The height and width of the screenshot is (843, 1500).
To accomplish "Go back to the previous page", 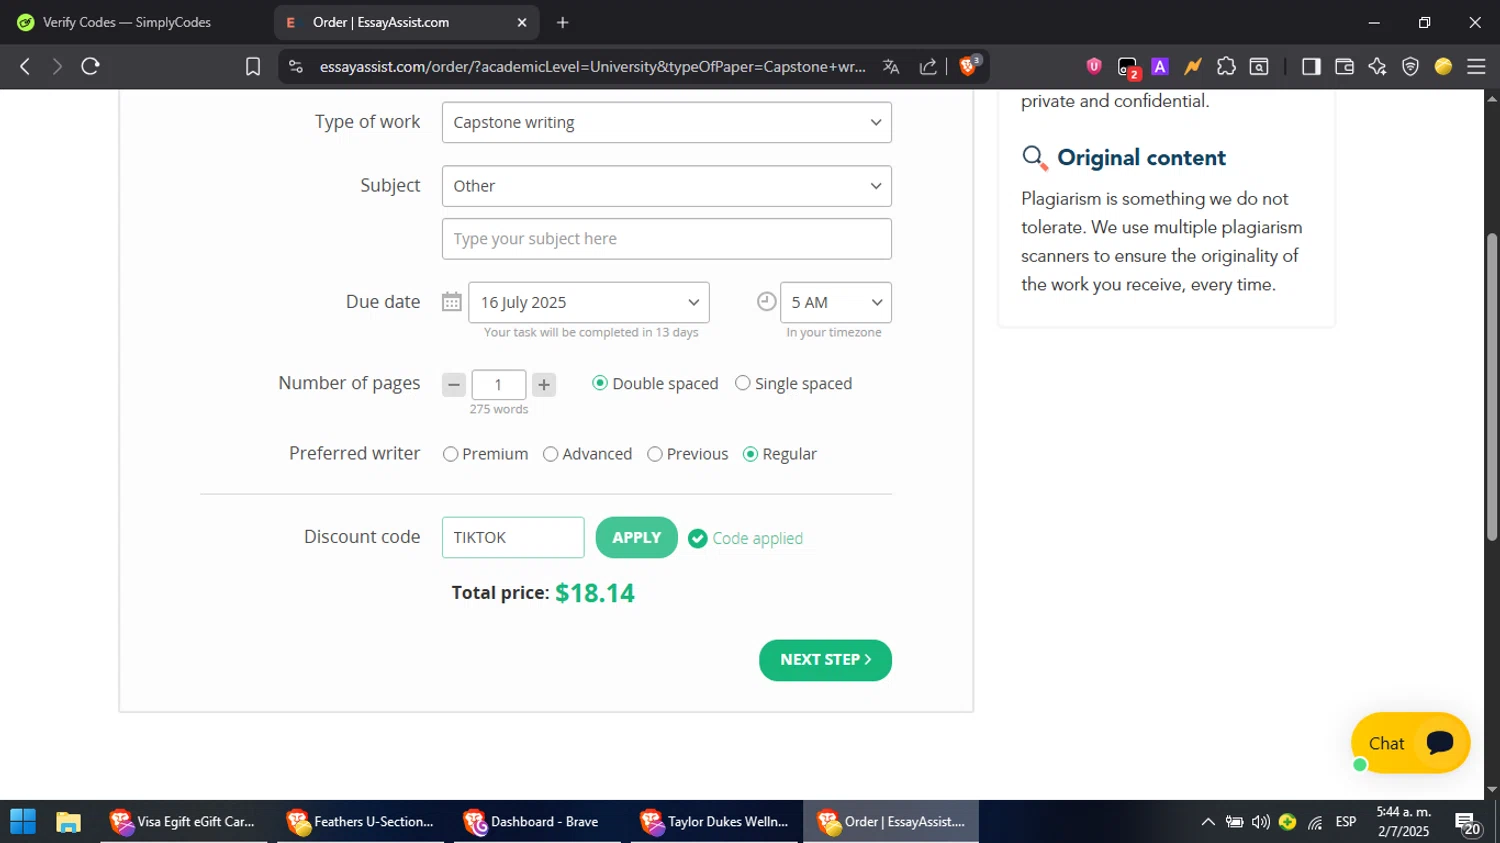I will pos(25,66).
